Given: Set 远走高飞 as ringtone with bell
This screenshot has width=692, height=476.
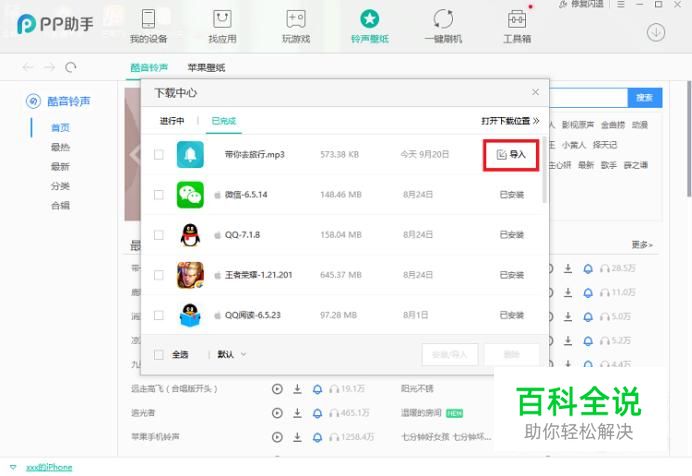Looking at the screenshot, I should click(317, 389).
